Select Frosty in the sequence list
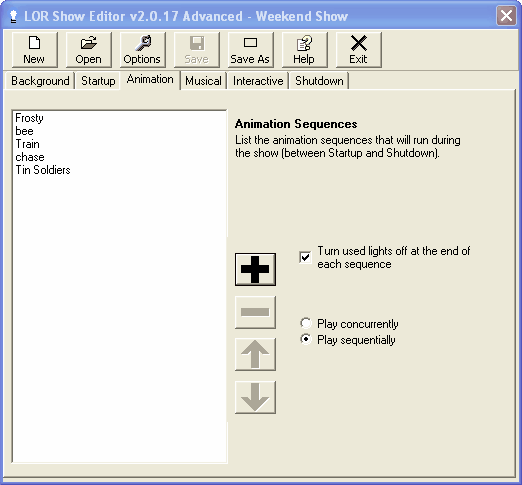The image size is (522, 485). coord(29,118)
